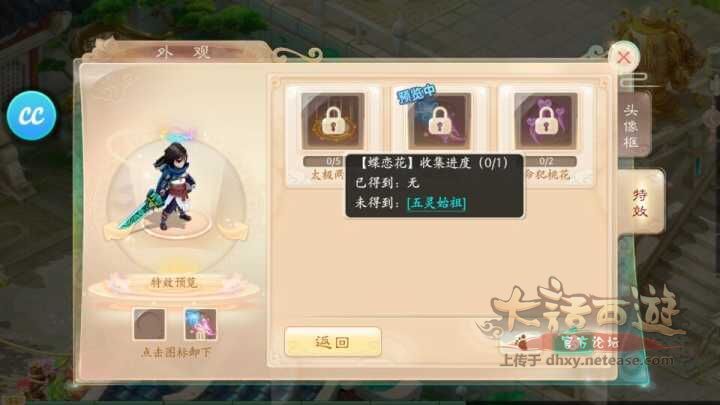The image size is (720, 405).
Task: Select the locked 太极两仪 effect icon
Action: point(333,121)
